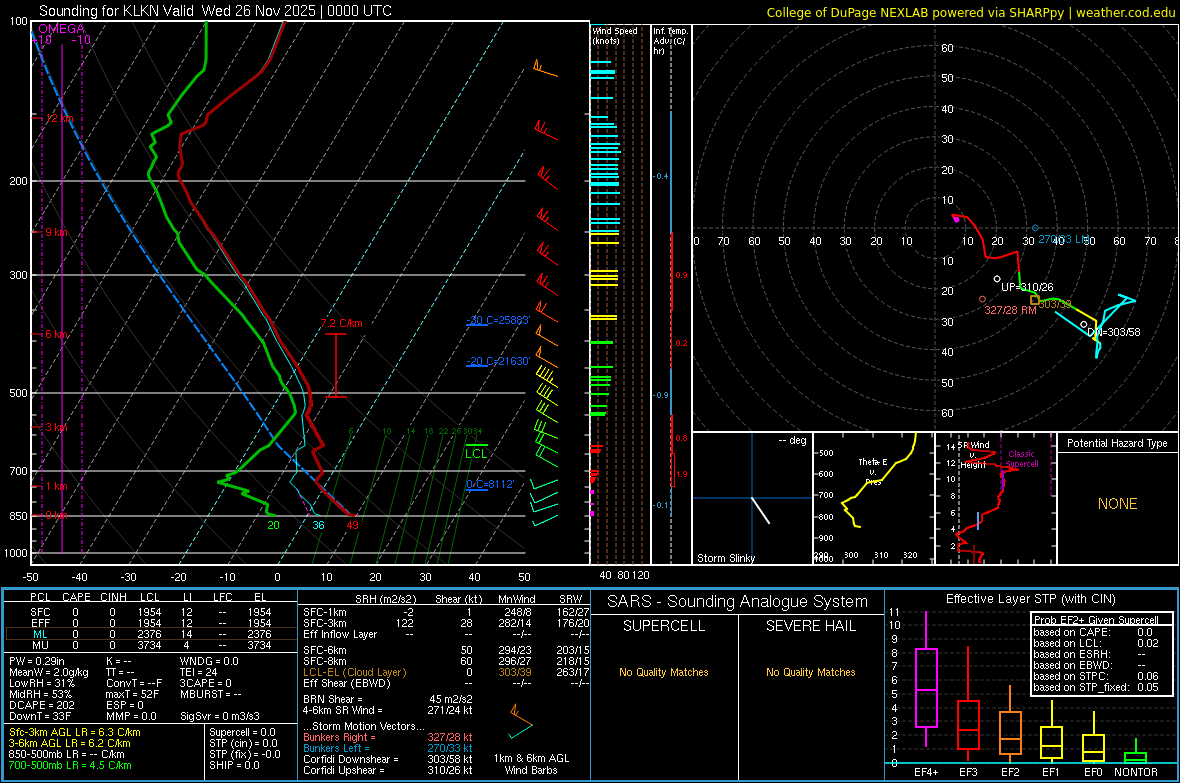Click the CAPE column header
1180x783 pixels.
(x=76, y=597)
